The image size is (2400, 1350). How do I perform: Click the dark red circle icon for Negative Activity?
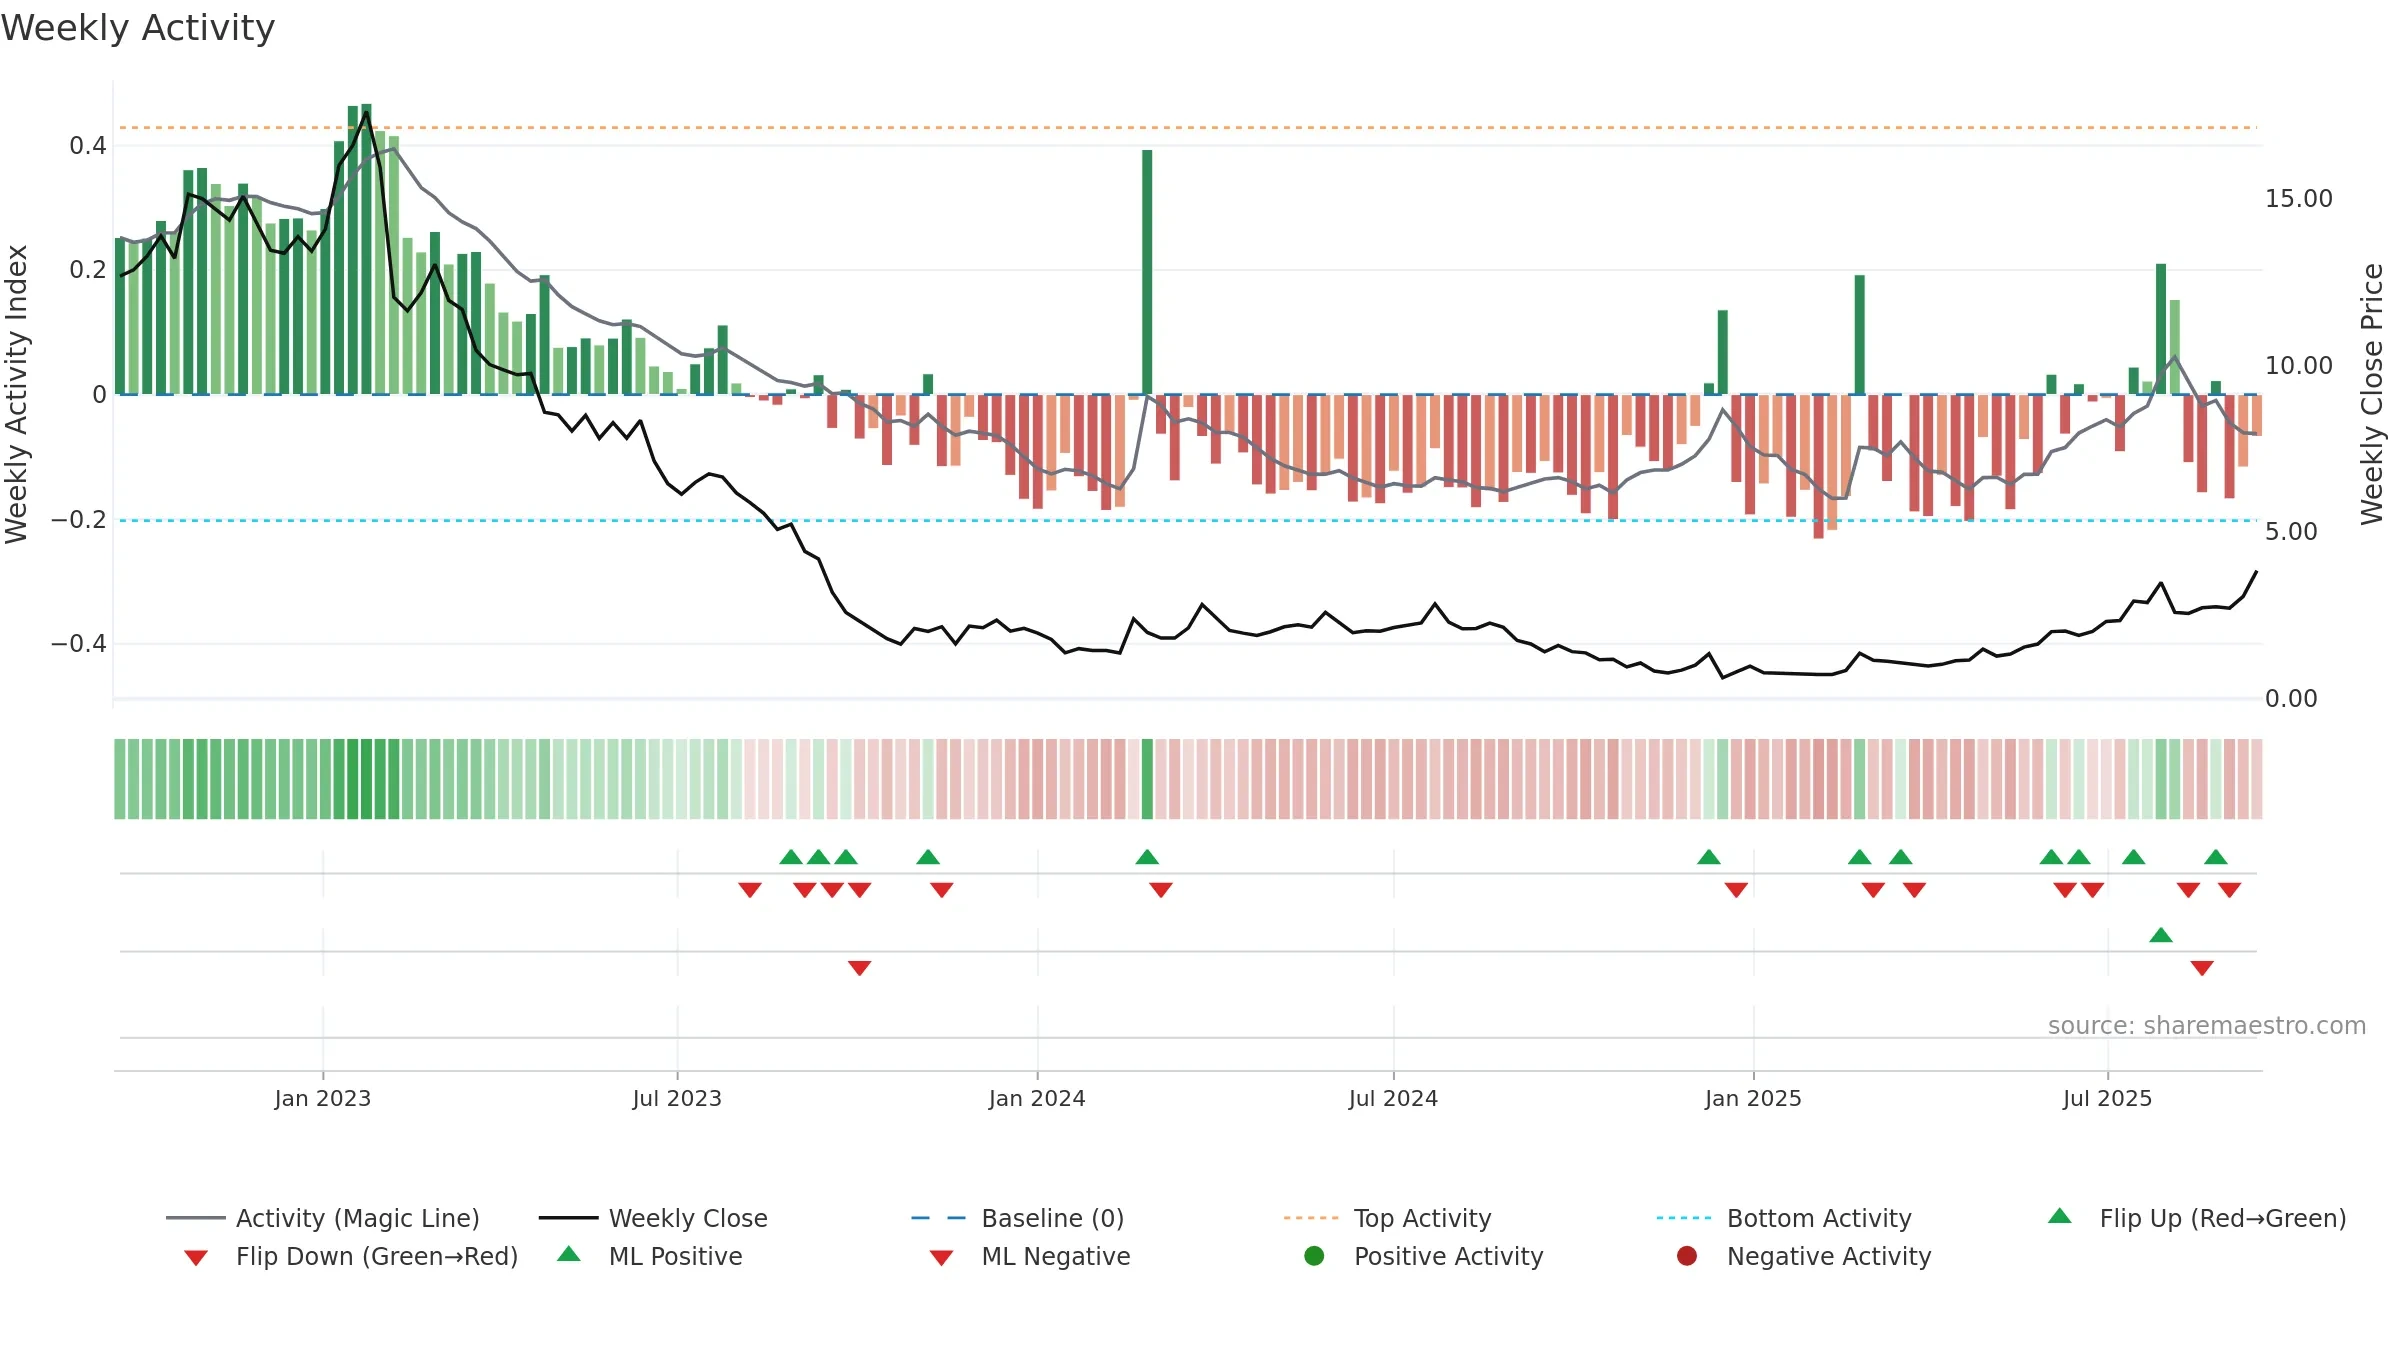1687,1256
